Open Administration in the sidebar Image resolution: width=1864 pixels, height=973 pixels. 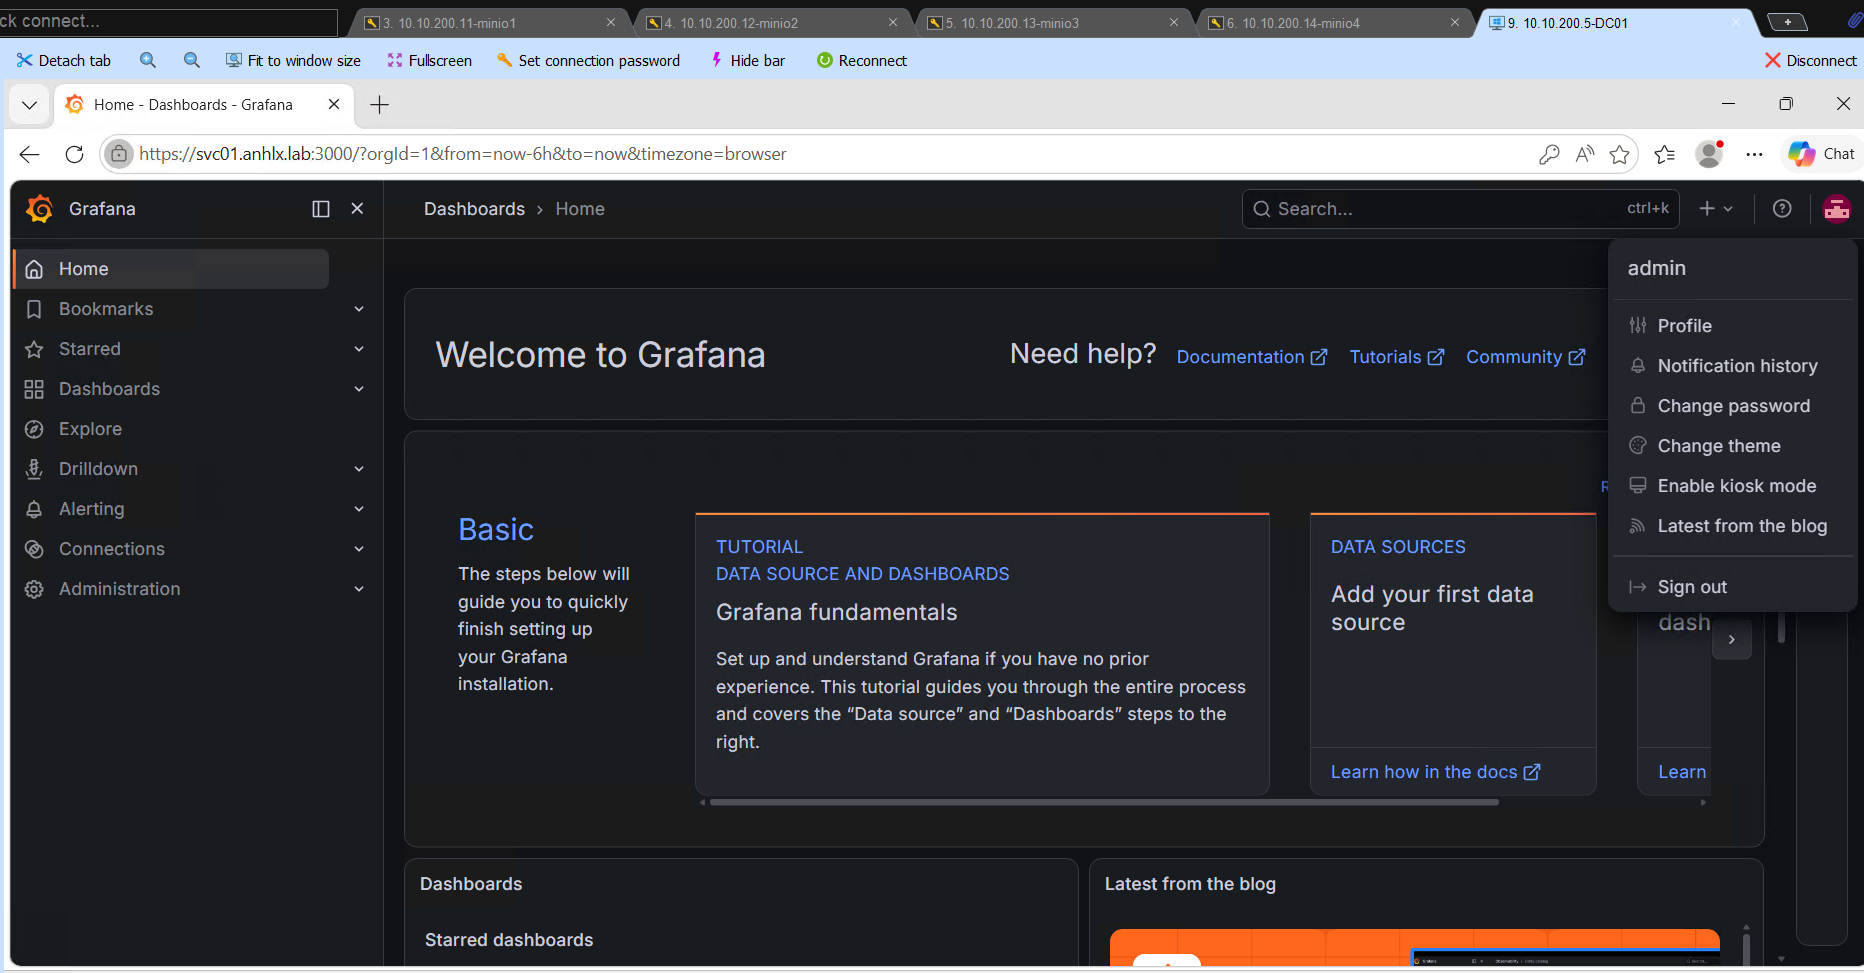click(x=120, y=589)
